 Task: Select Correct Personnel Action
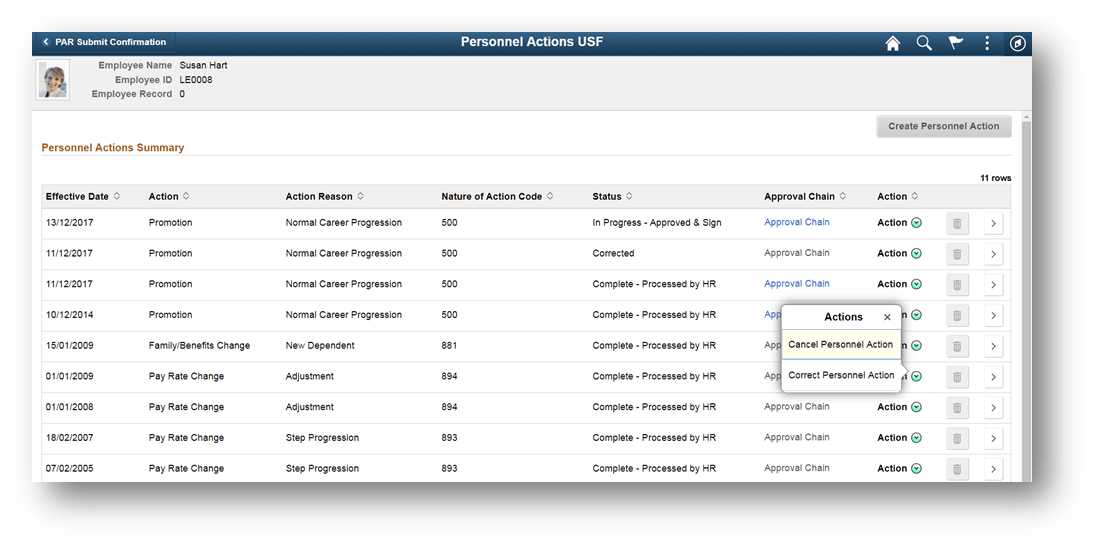pos(840,376)
